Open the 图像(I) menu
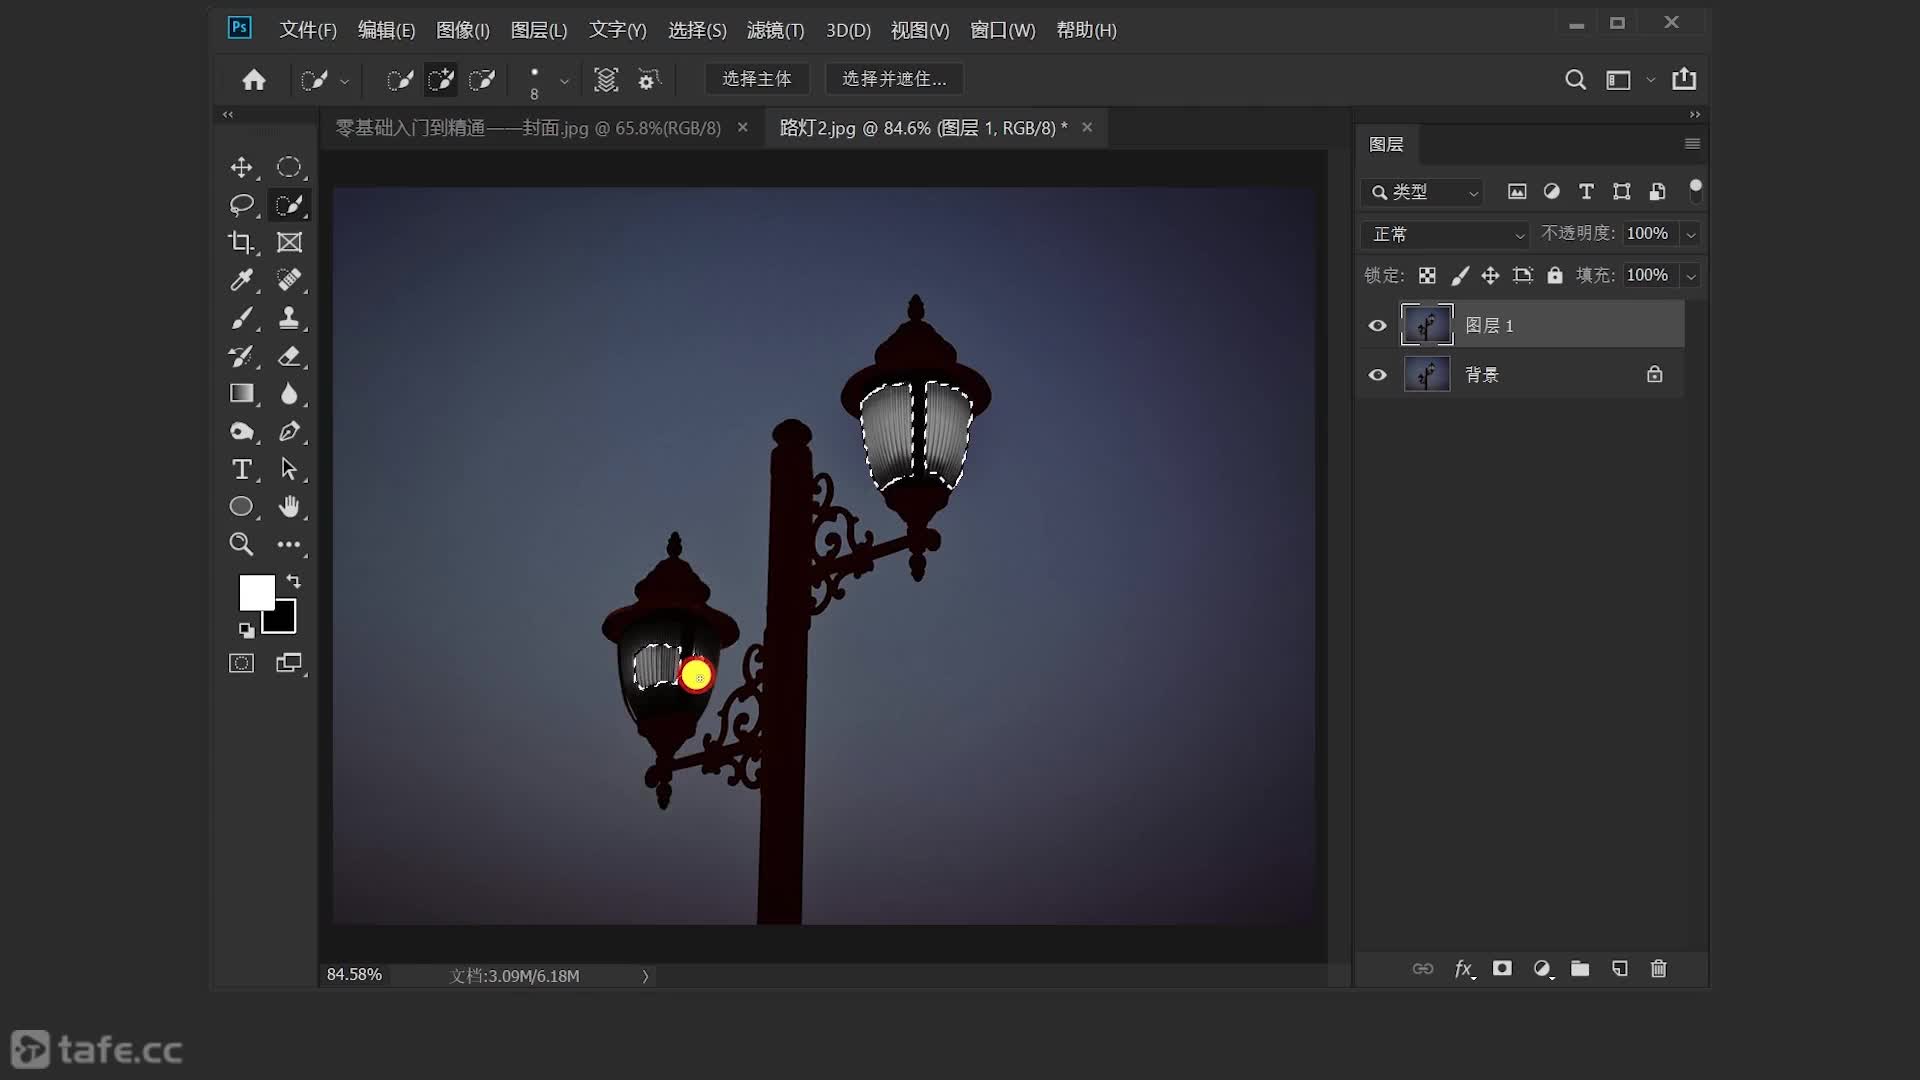 pyautogui.click(x=463, y=30)
